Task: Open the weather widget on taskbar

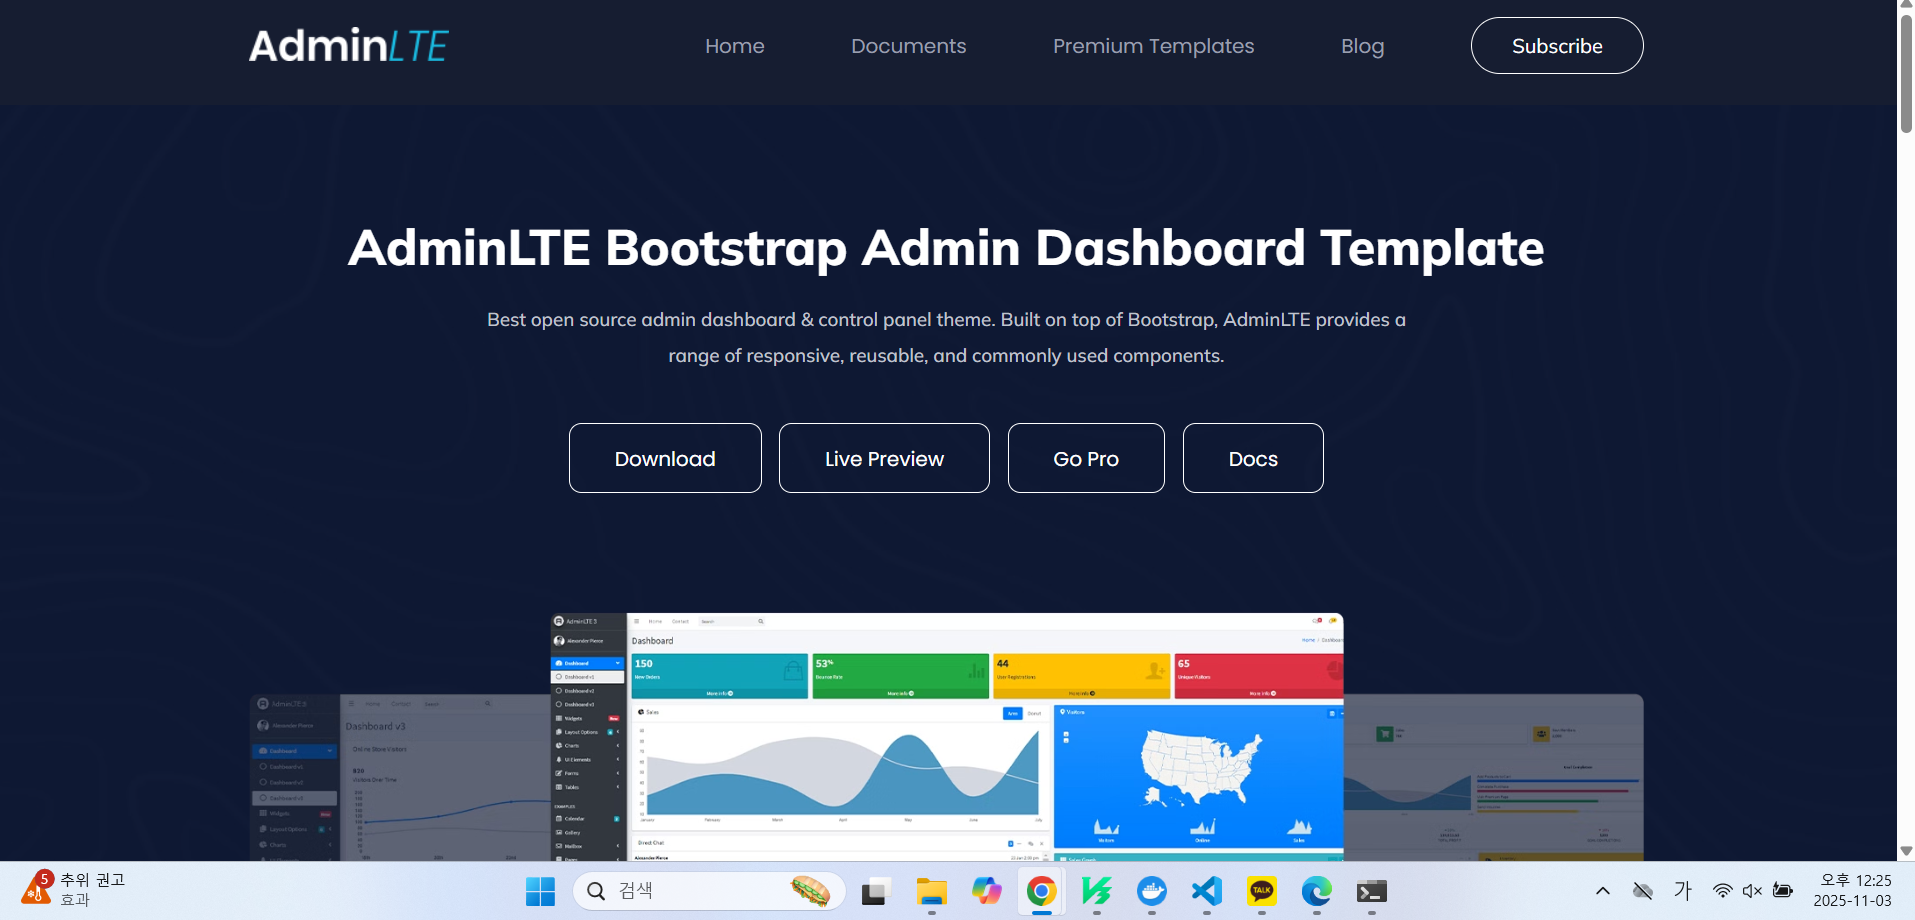Action: pos(74,890)
